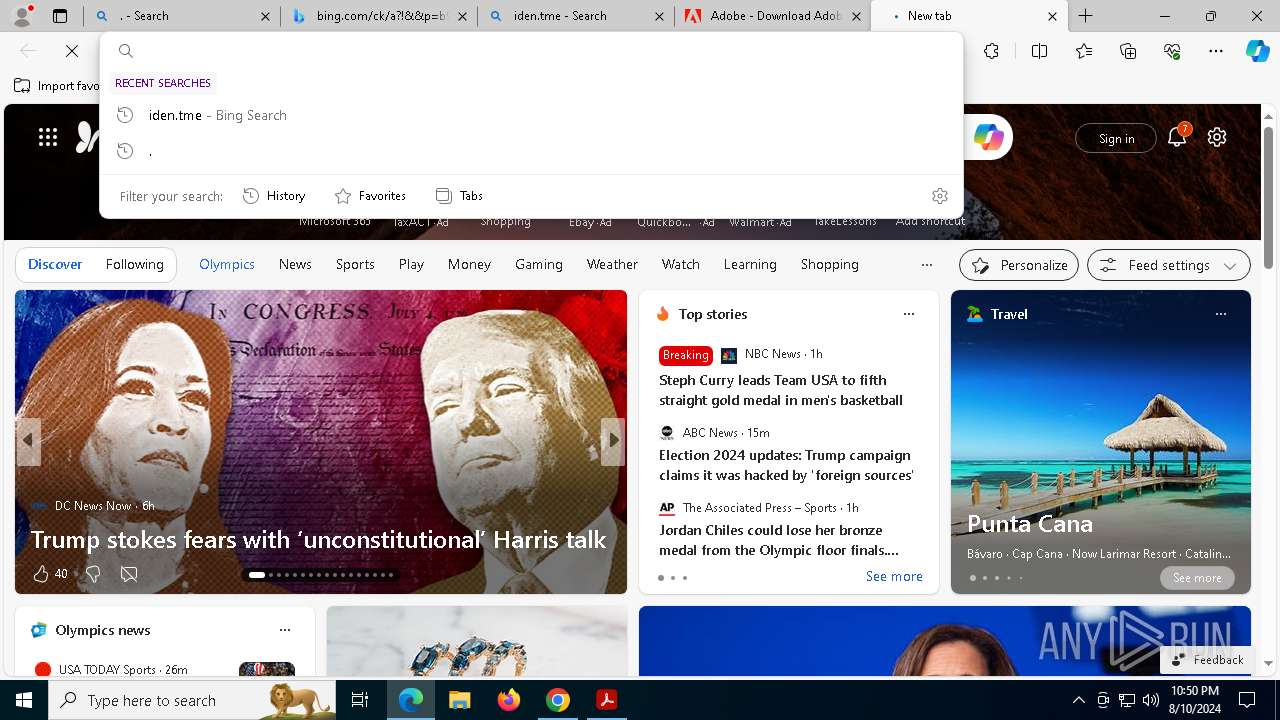This screenshot has width=1280, height=720.
Task: Open the MSN apps grid launcher
Action: pos(48,137)
